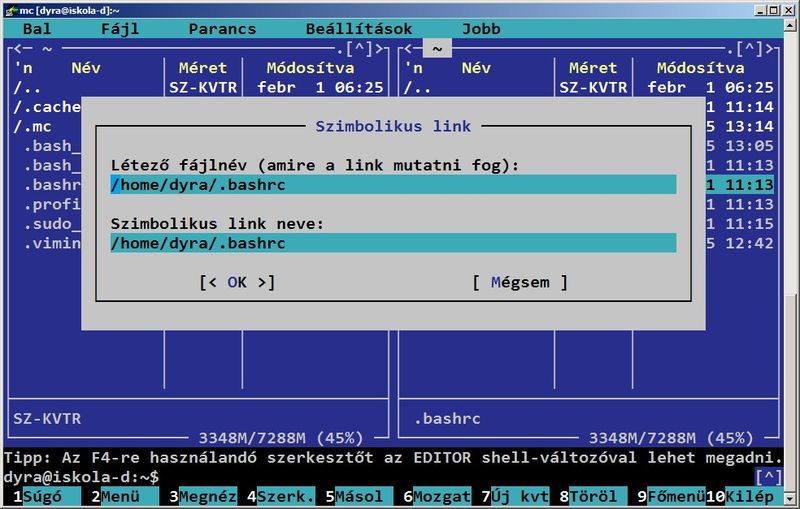Click right panel disk usage 3348M/7288M

point(671,438)
